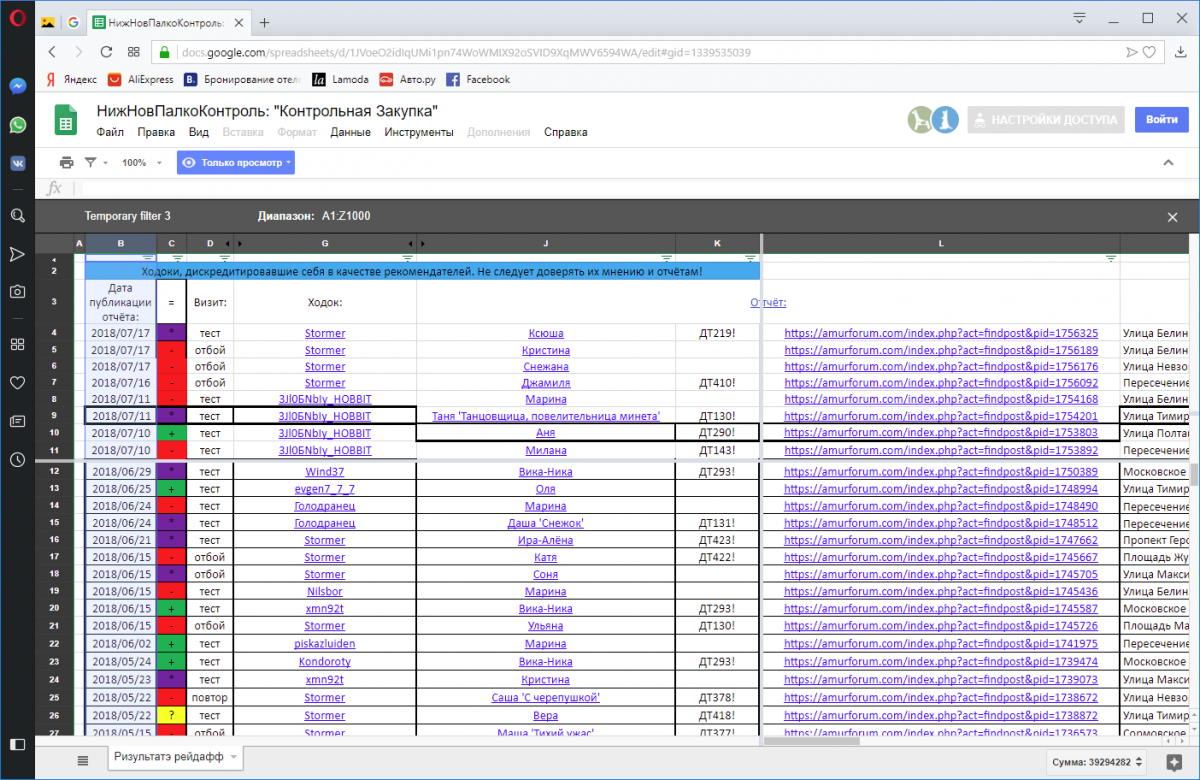1200x780 pixels.
Task: Open the 'Инструменты' menu
Action: coord(418,132)
